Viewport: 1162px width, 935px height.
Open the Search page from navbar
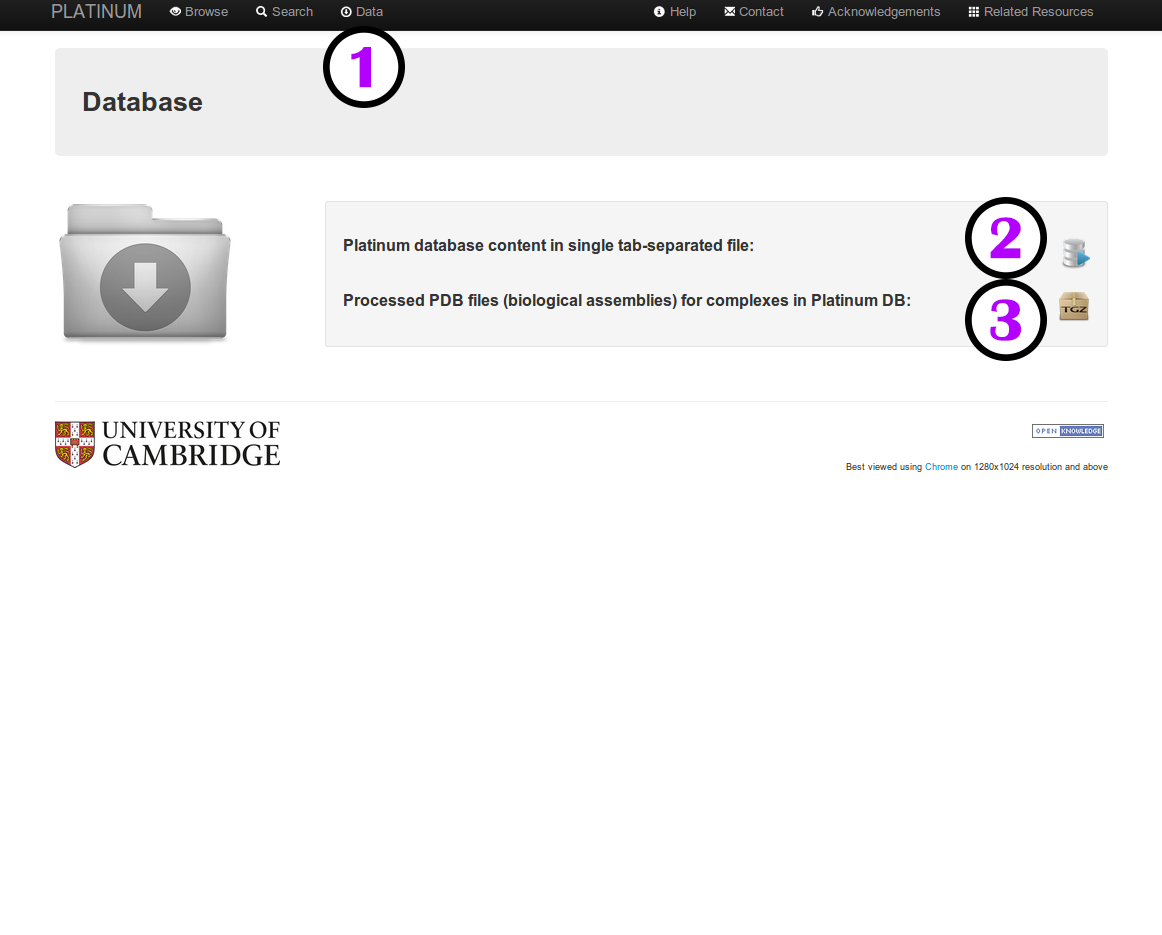[x=284, y=12]
